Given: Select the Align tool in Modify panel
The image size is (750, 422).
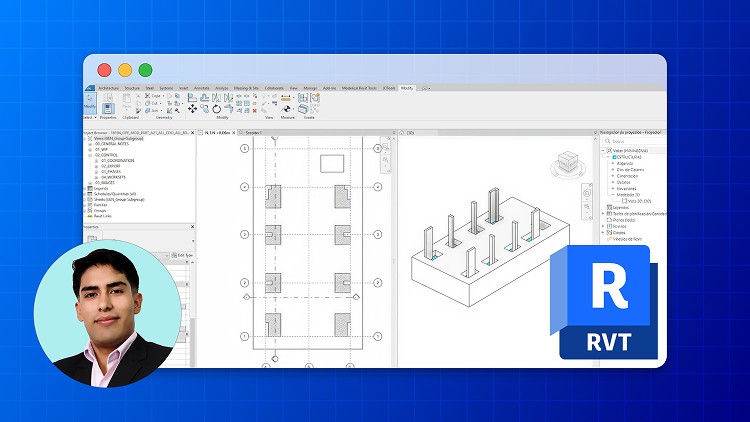Looking at the screenshot, I should (x=192, y=97).
